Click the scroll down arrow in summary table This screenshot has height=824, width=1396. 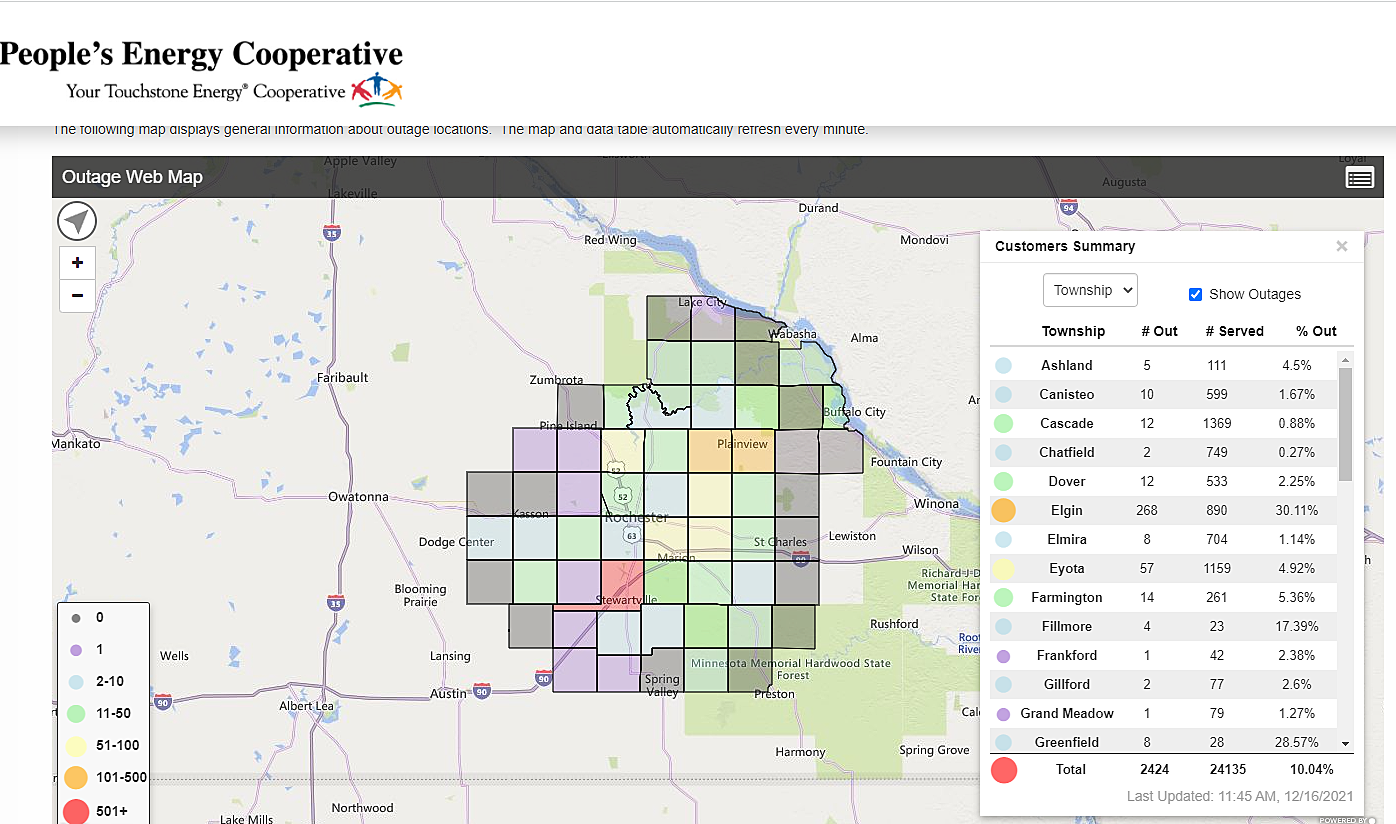[1345, 744]
